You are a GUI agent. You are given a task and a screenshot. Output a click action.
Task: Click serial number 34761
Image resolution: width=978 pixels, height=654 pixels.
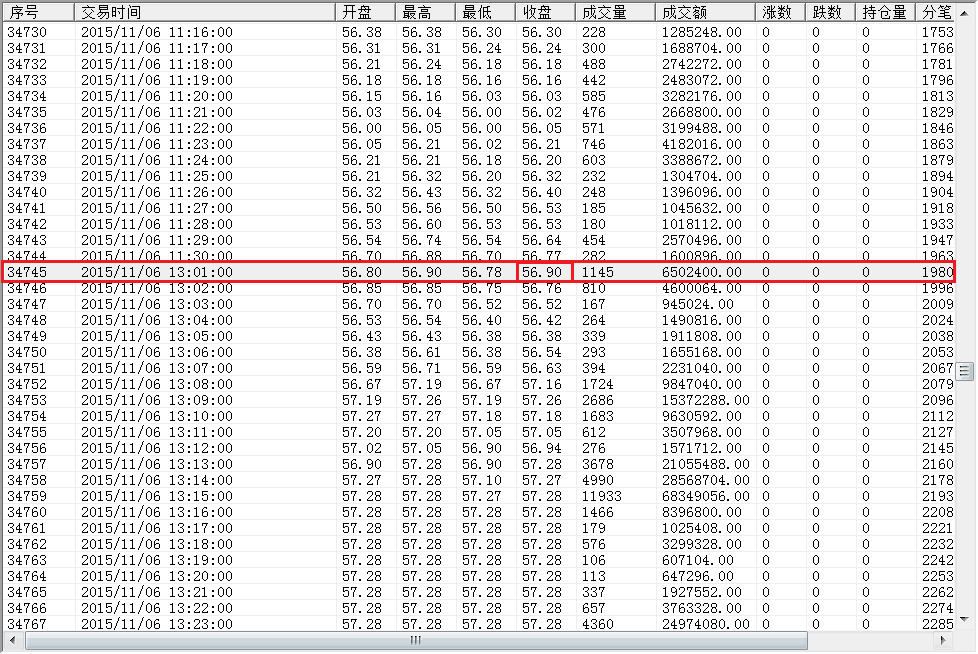click(27, 528)
